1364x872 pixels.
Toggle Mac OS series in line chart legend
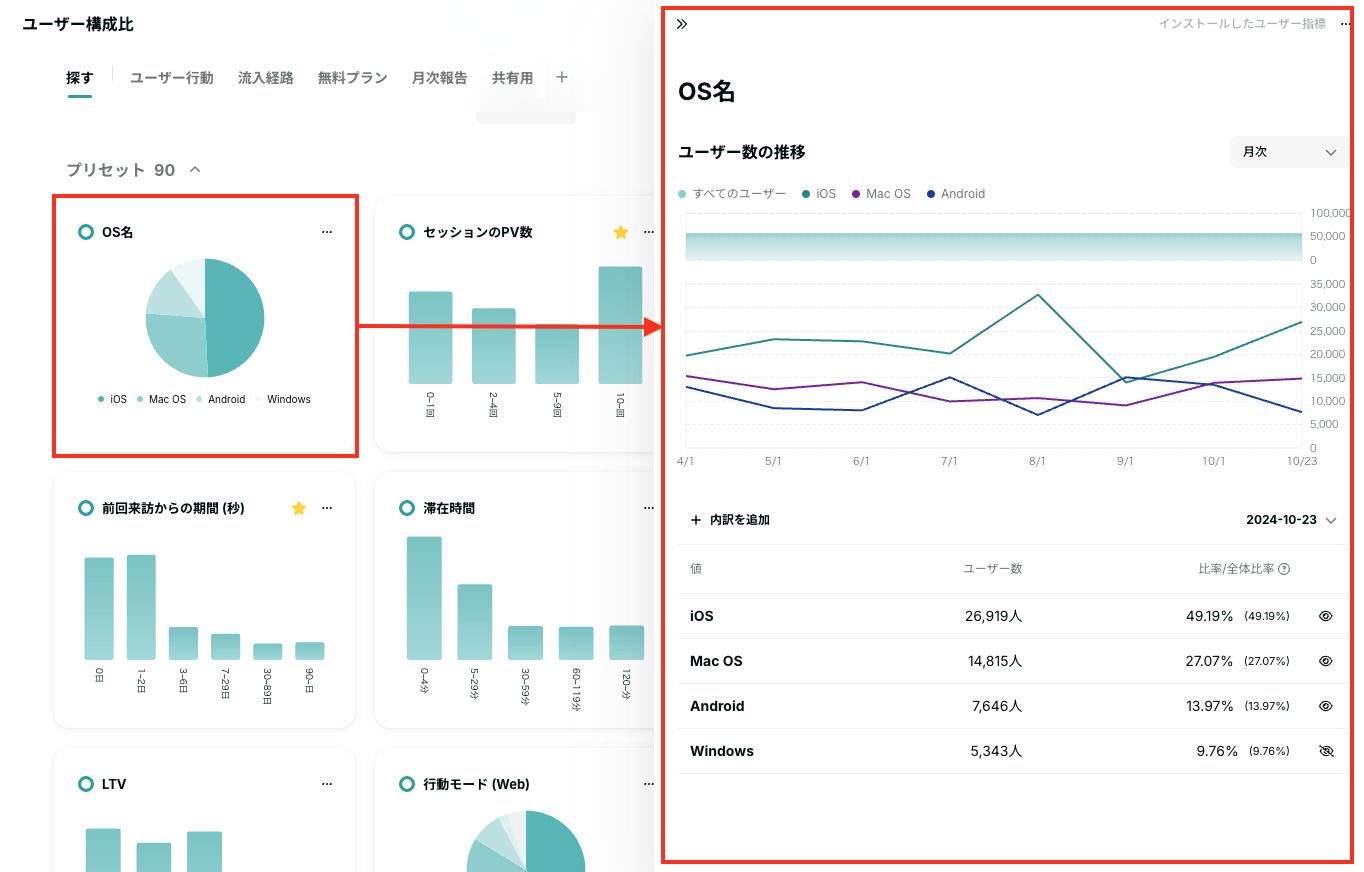(881, 194)
